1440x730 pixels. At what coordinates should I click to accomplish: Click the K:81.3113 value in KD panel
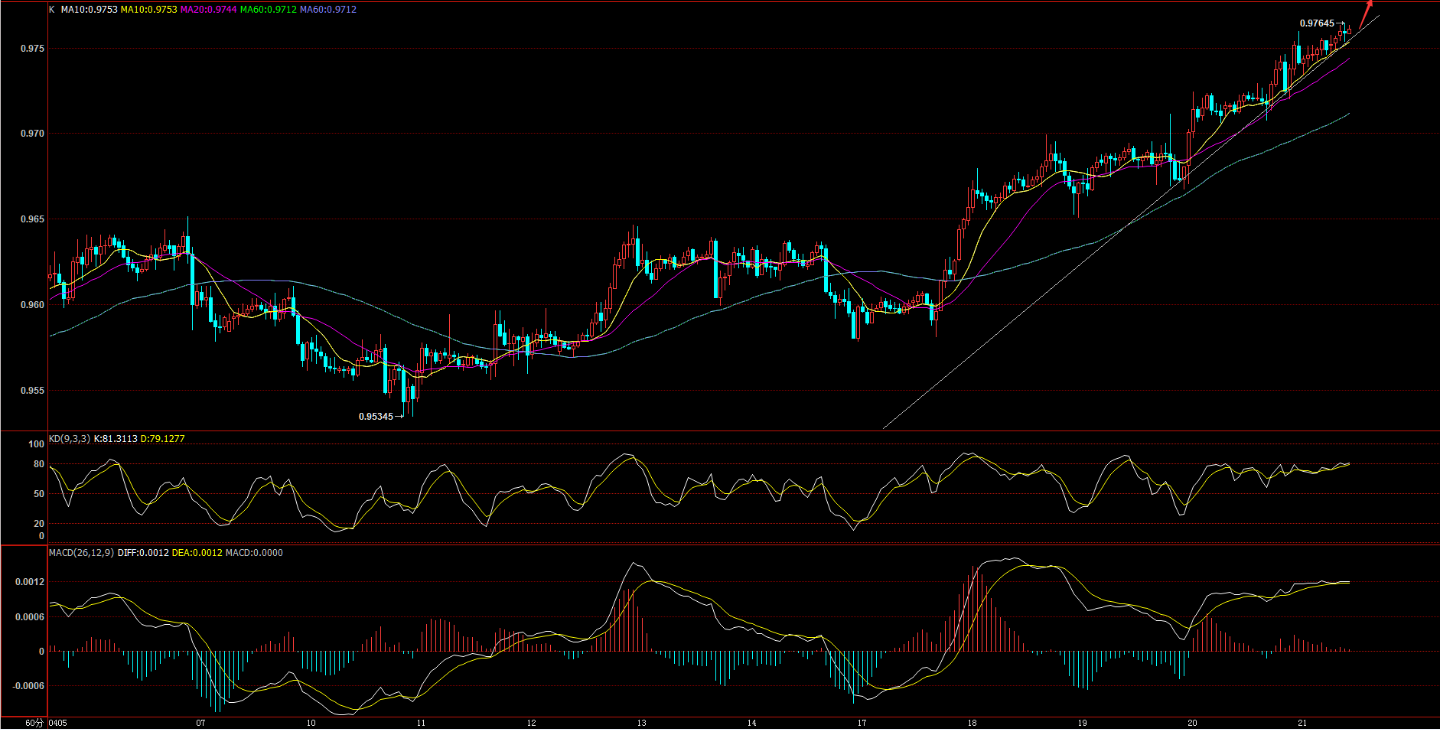coord(115,438)
